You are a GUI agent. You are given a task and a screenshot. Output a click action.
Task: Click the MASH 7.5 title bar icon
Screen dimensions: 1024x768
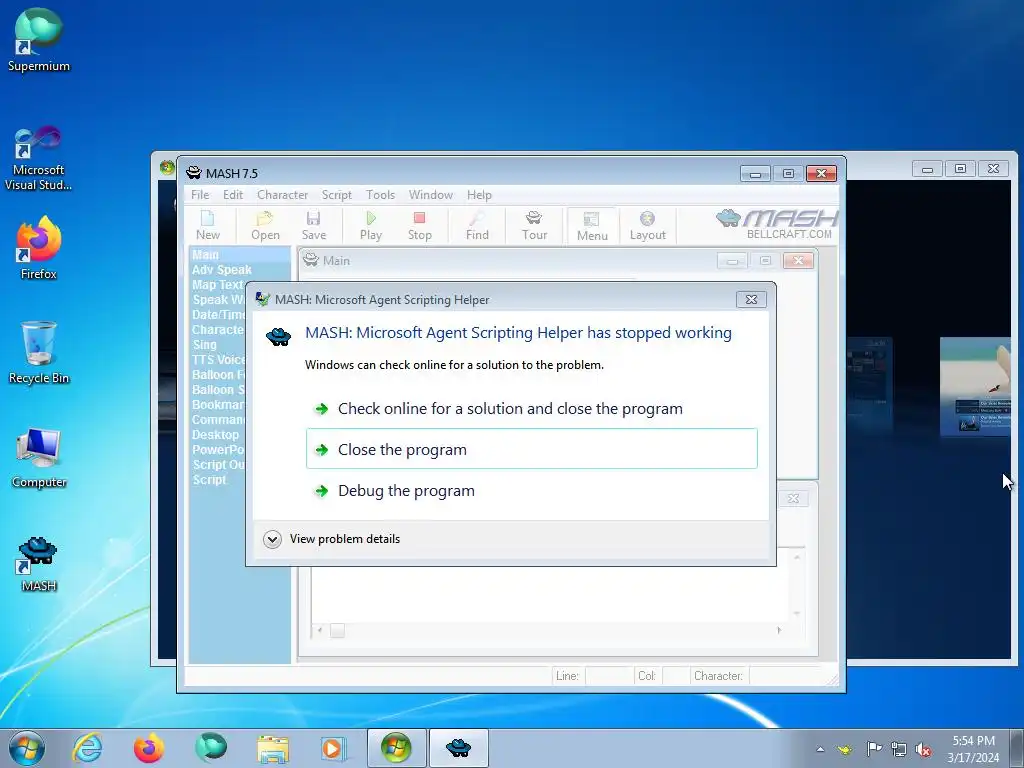click(194, 172)
